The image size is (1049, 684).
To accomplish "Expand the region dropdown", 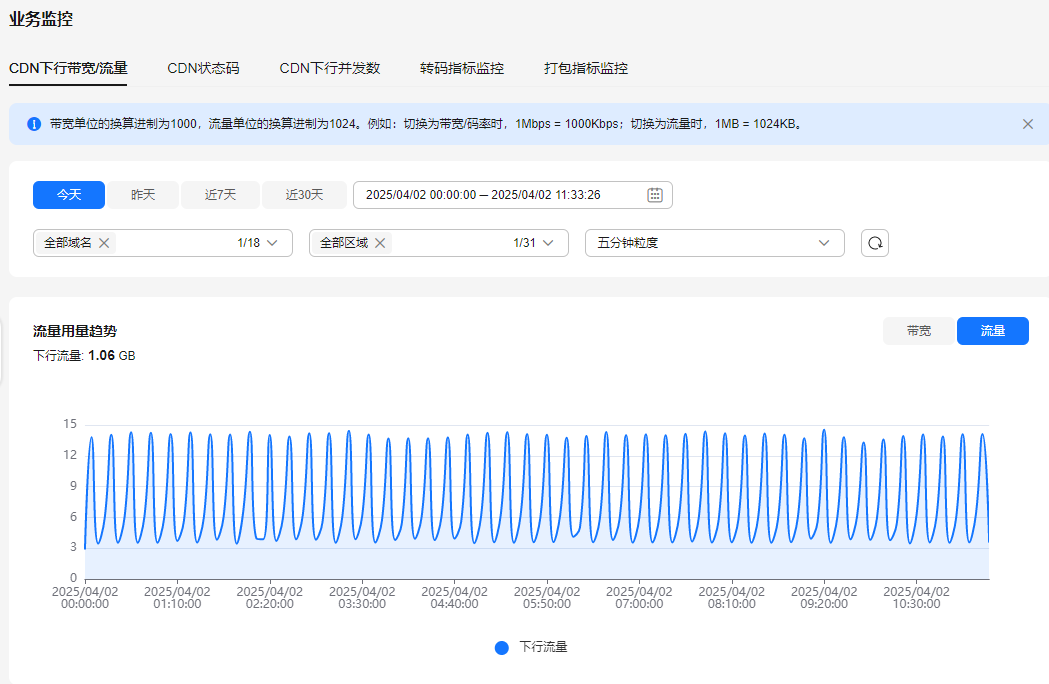I will tap(549, 243).
